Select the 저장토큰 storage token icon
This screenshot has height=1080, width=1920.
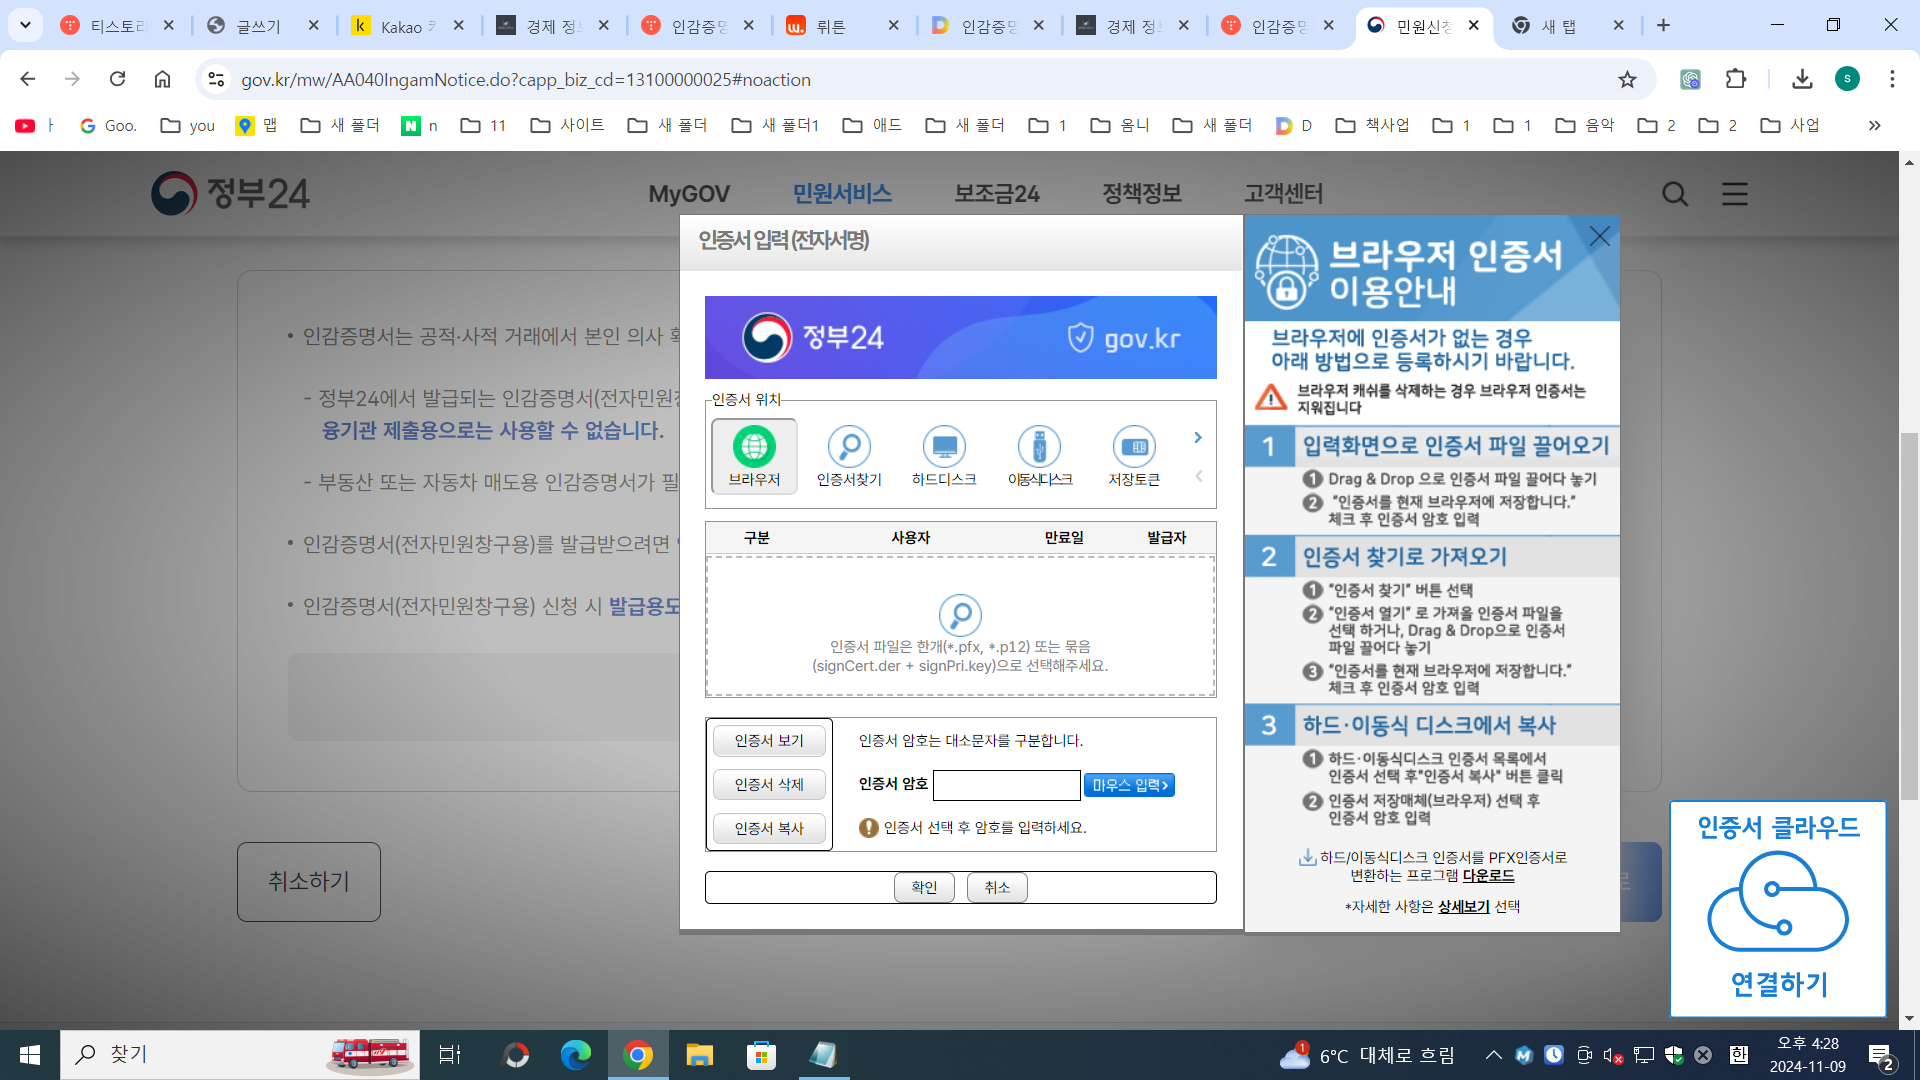pos(1134,447)
